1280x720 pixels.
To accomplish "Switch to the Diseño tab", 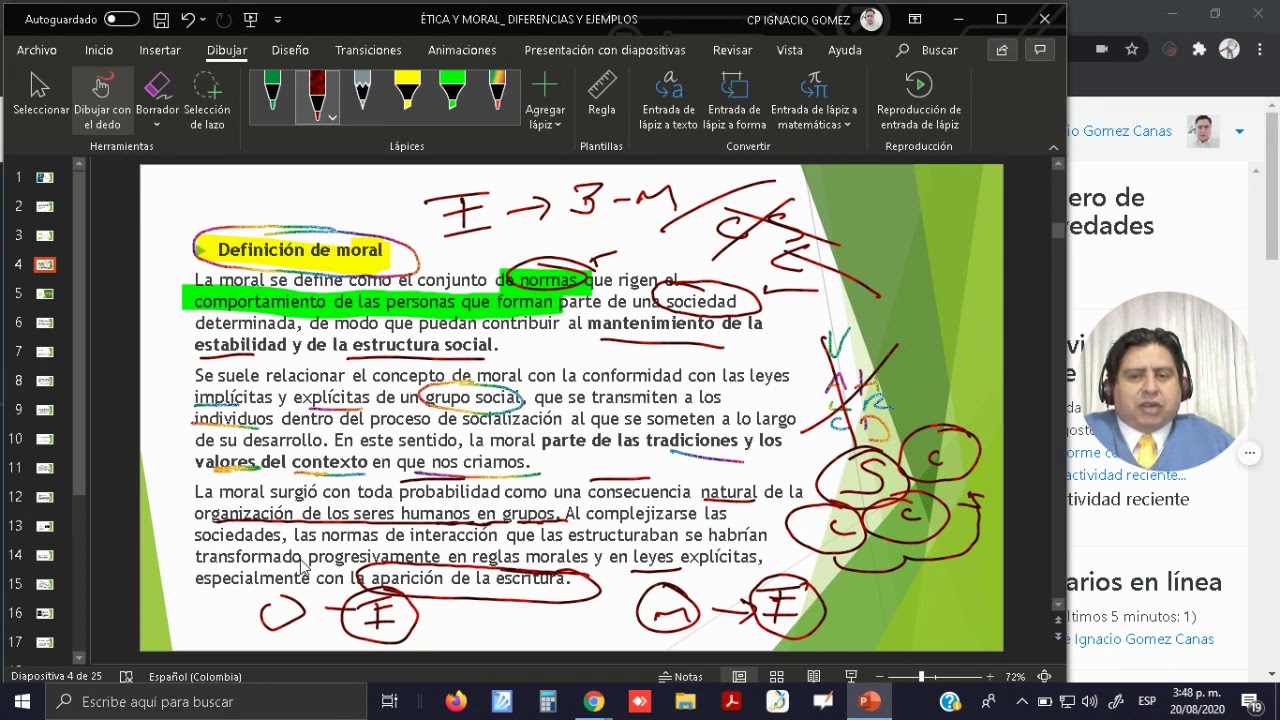I will 290,50.
